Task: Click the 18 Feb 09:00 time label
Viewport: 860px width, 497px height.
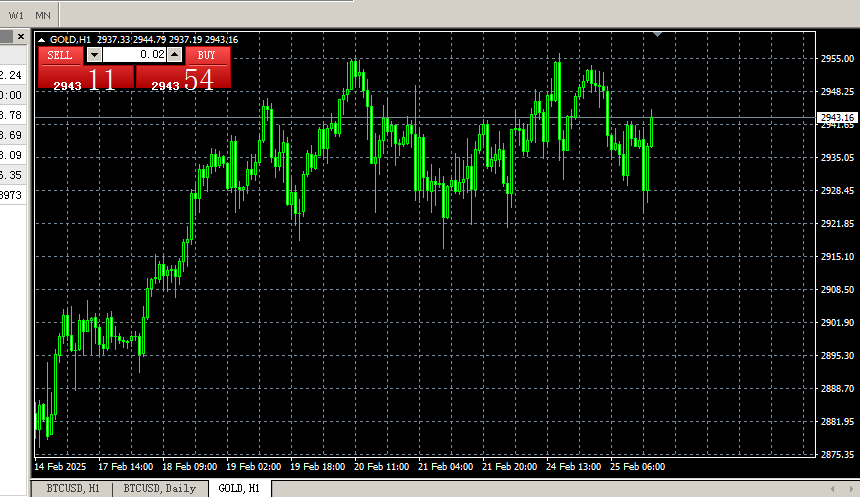Action: tap(190, 467)
